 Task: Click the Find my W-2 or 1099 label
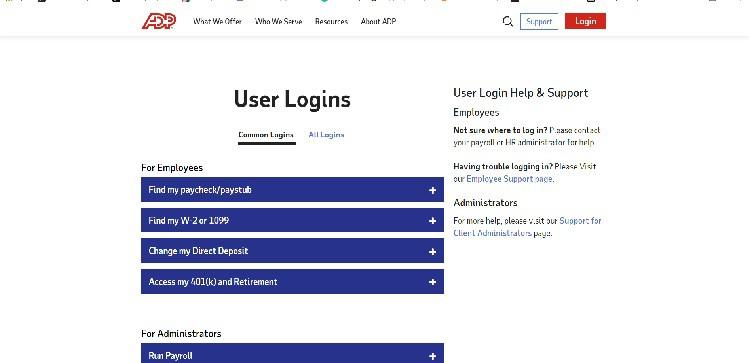point(188,221)
